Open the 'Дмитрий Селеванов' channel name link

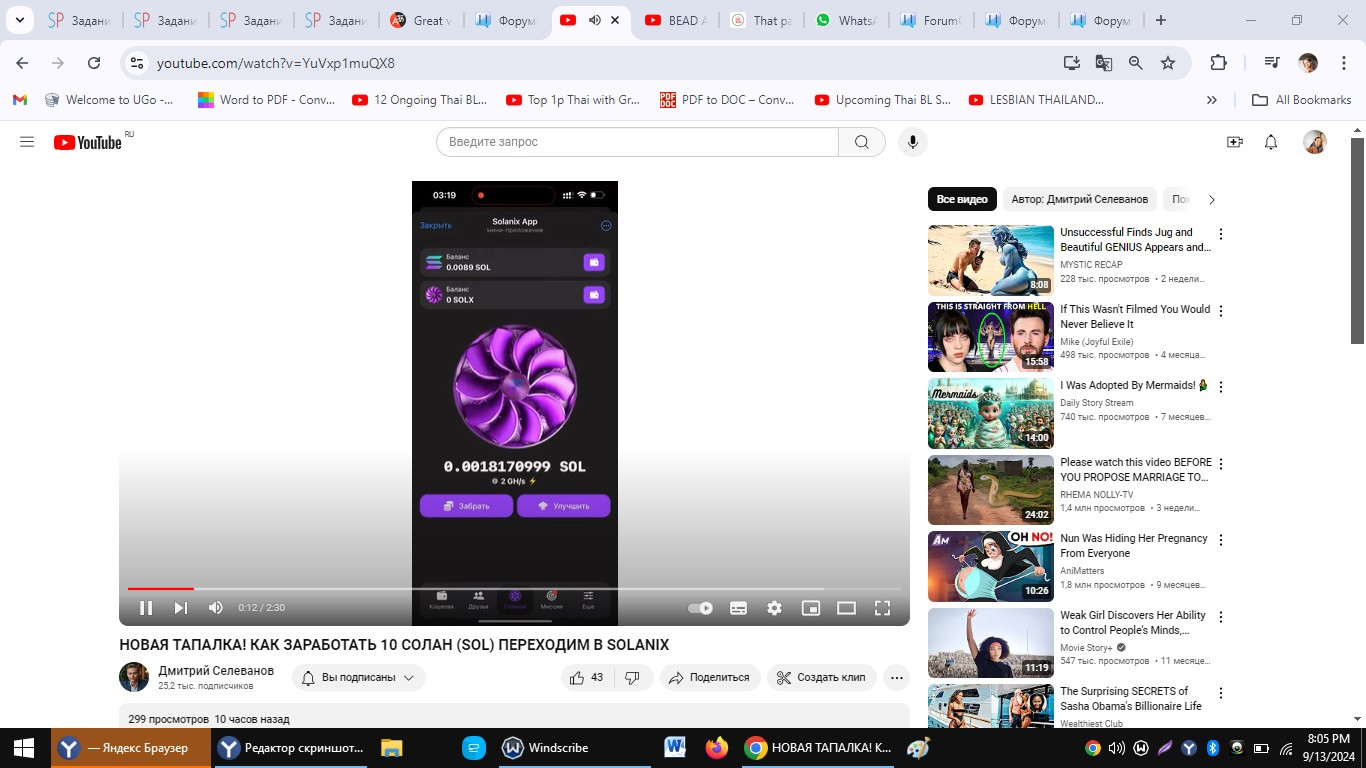click(216, 670)
